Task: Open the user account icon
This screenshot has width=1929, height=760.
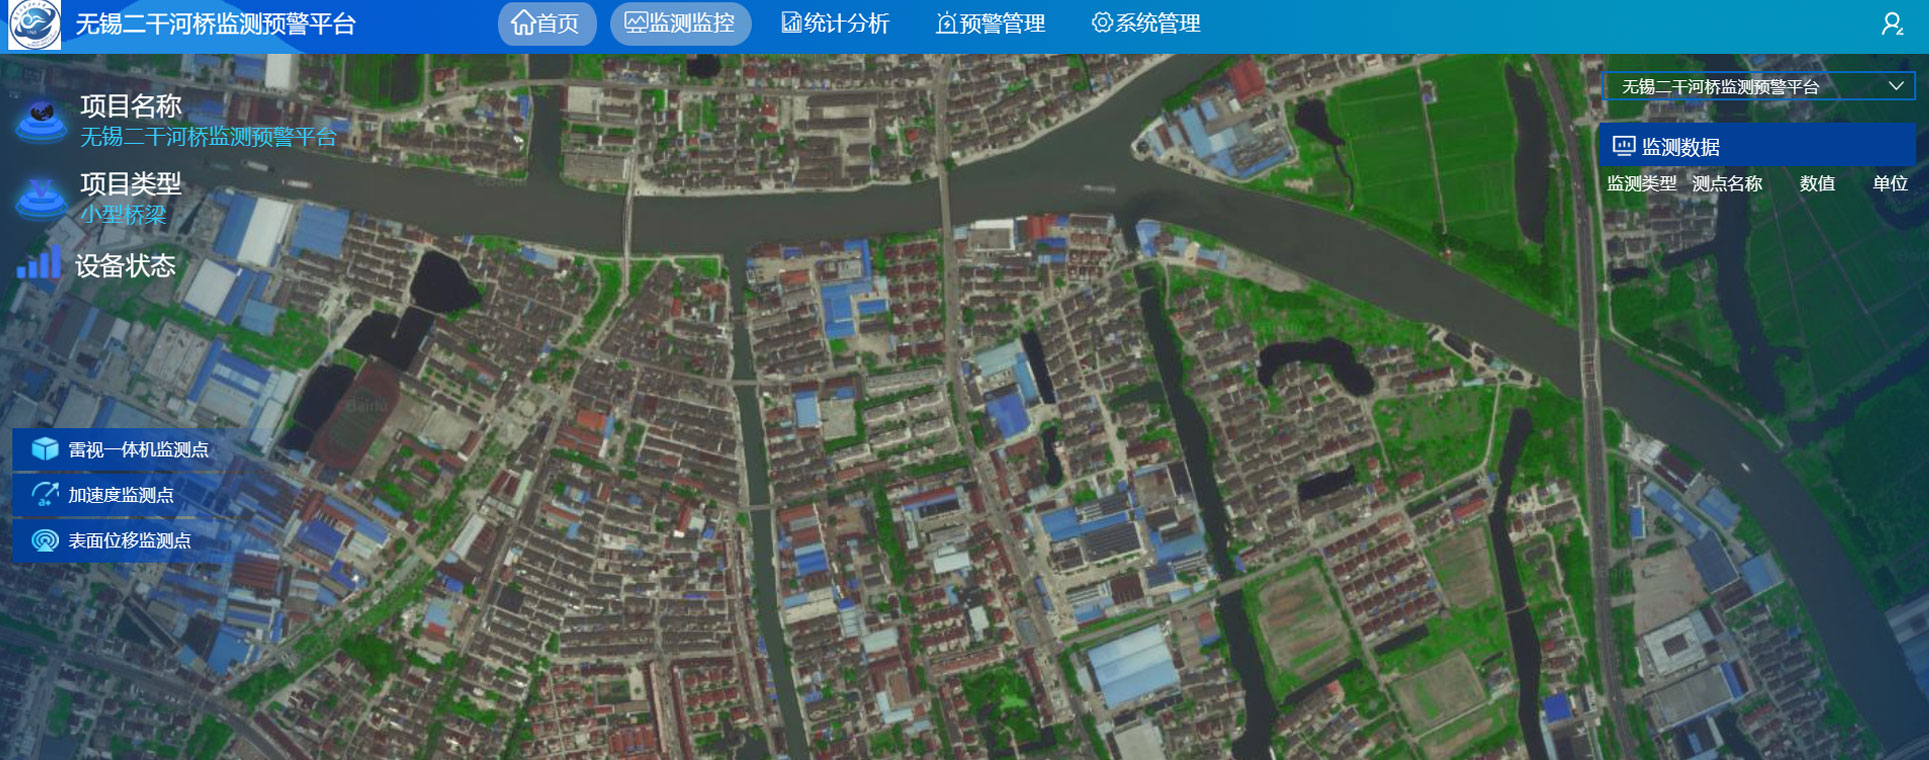Action: pos(1892,24)
